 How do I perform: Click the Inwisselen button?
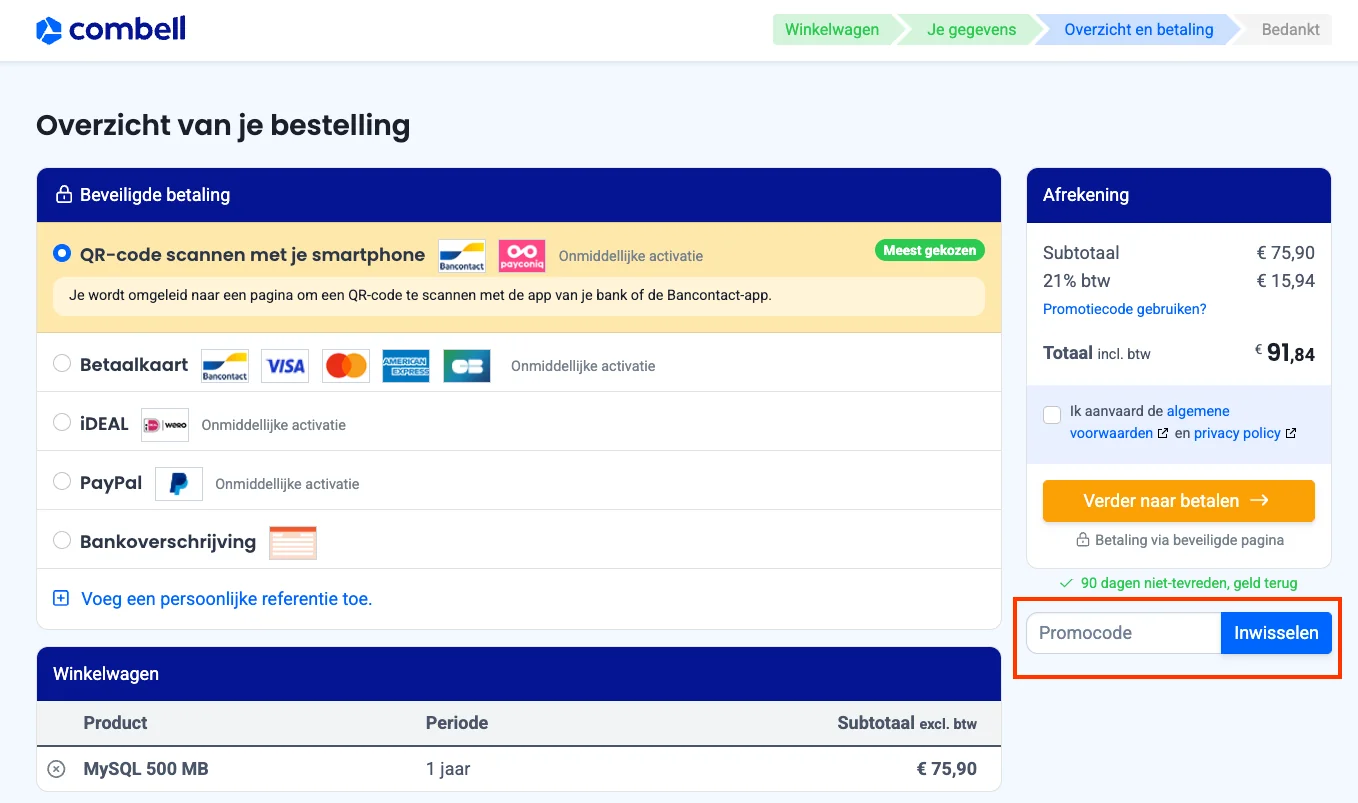coord(1276,632)
